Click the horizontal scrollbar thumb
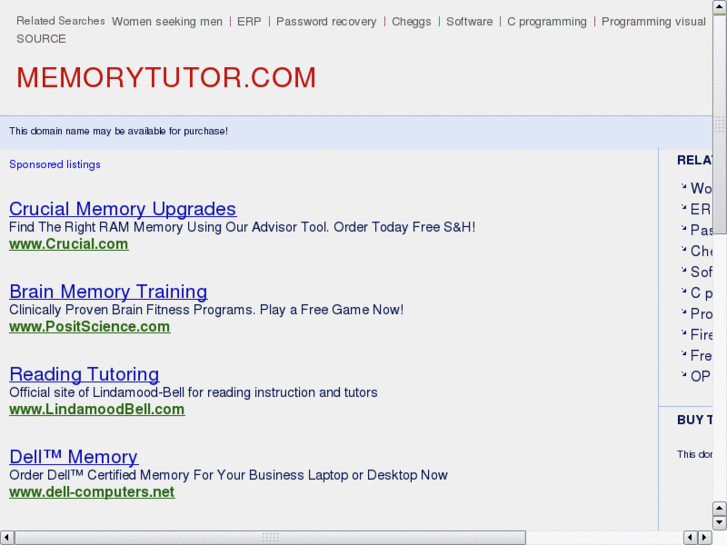The height and width of the screenshot is (545, 727). pyautogui.click(x=270, y=538)
